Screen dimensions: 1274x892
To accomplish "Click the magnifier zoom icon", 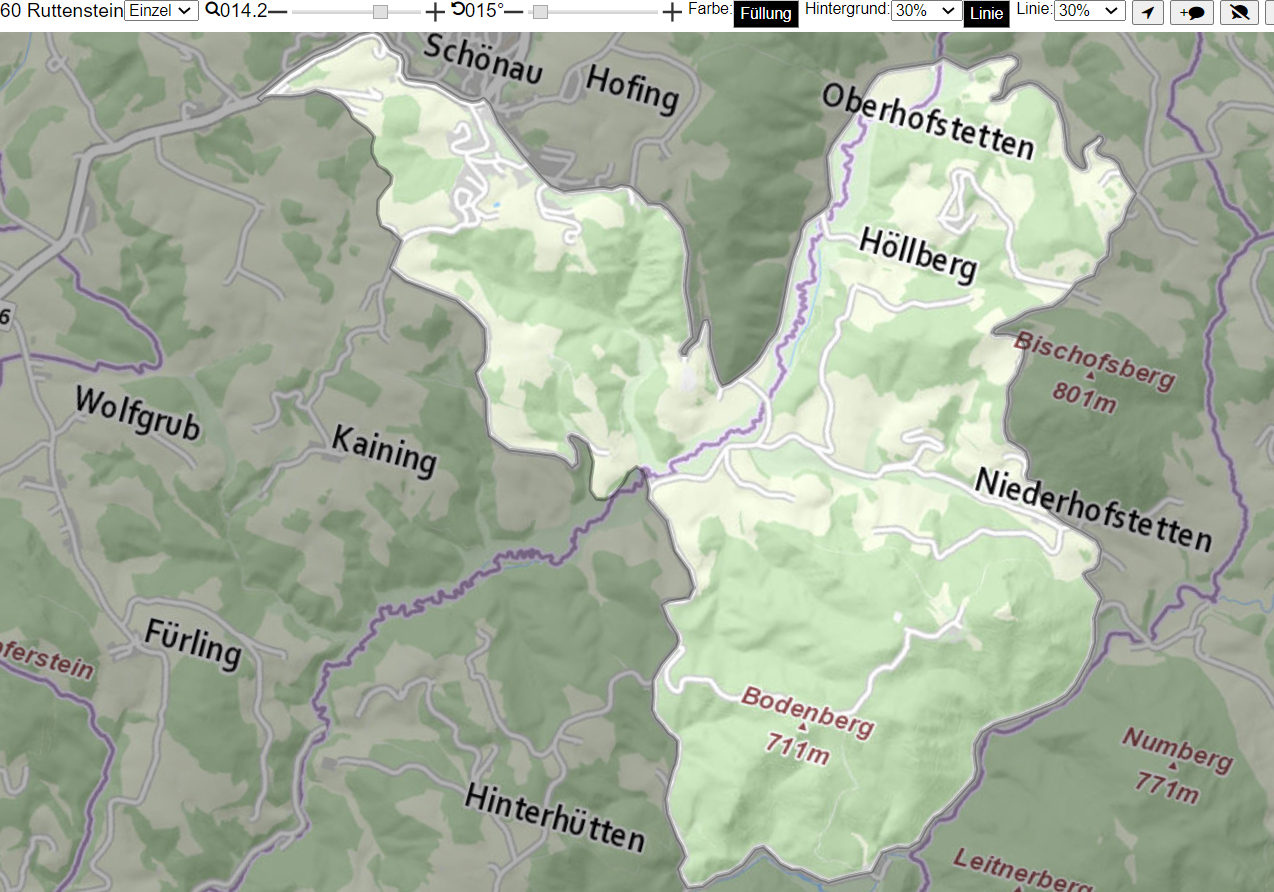I will tap(212, 10).
